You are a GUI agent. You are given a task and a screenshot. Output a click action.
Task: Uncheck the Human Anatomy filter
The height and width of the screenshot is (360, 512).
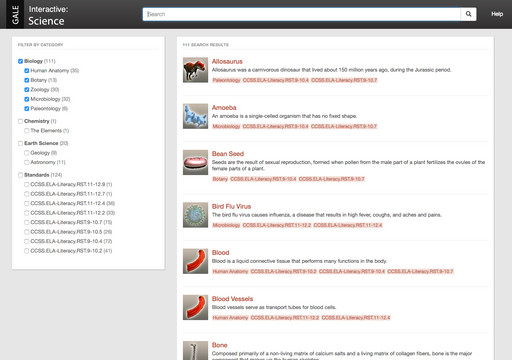point(27,71)
